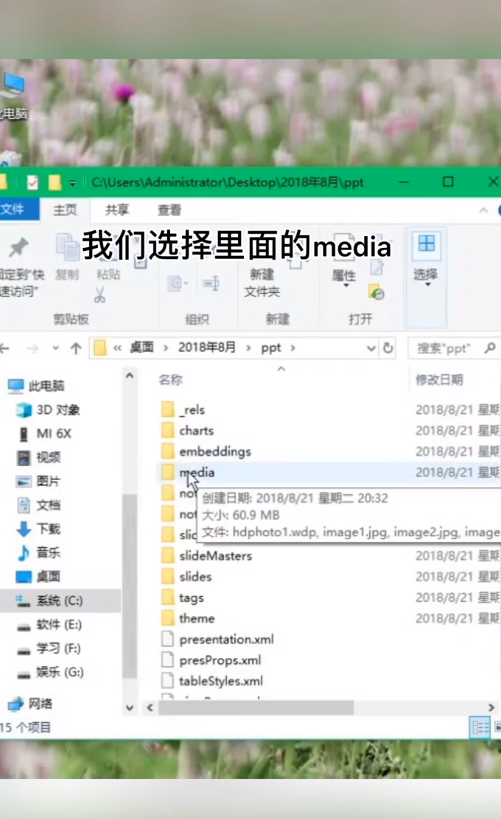Open quick access toolbar dropdown arrow

73,183
